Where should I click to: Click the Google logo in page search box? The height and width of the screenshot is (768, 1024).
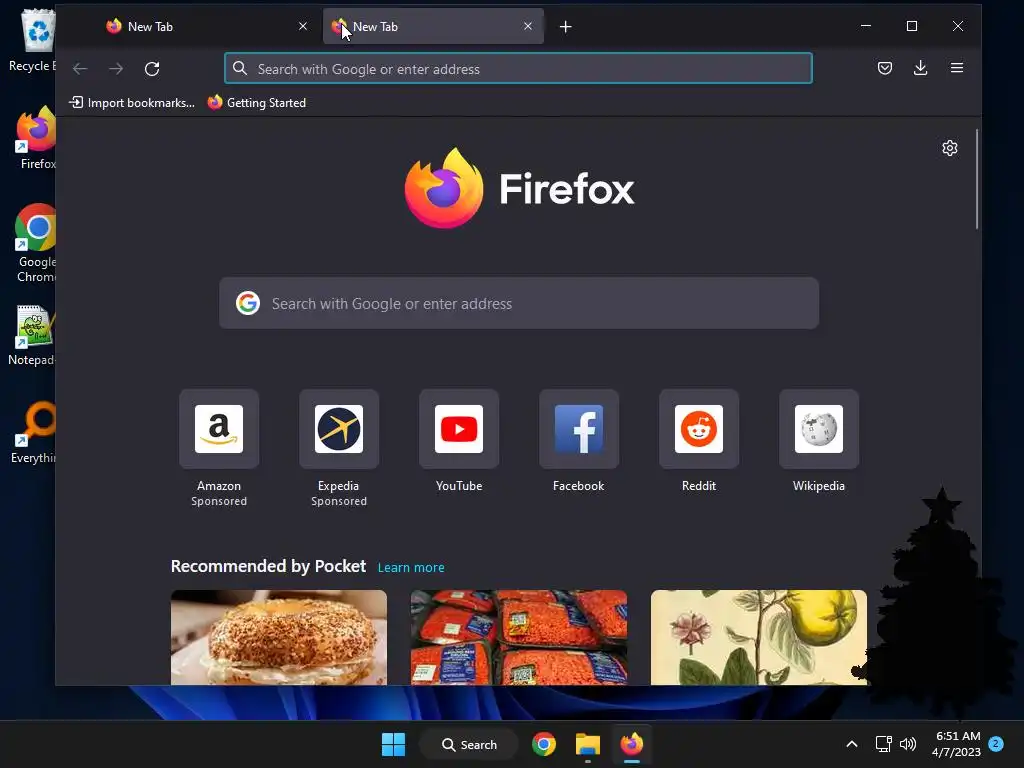[x=248, y=303]
